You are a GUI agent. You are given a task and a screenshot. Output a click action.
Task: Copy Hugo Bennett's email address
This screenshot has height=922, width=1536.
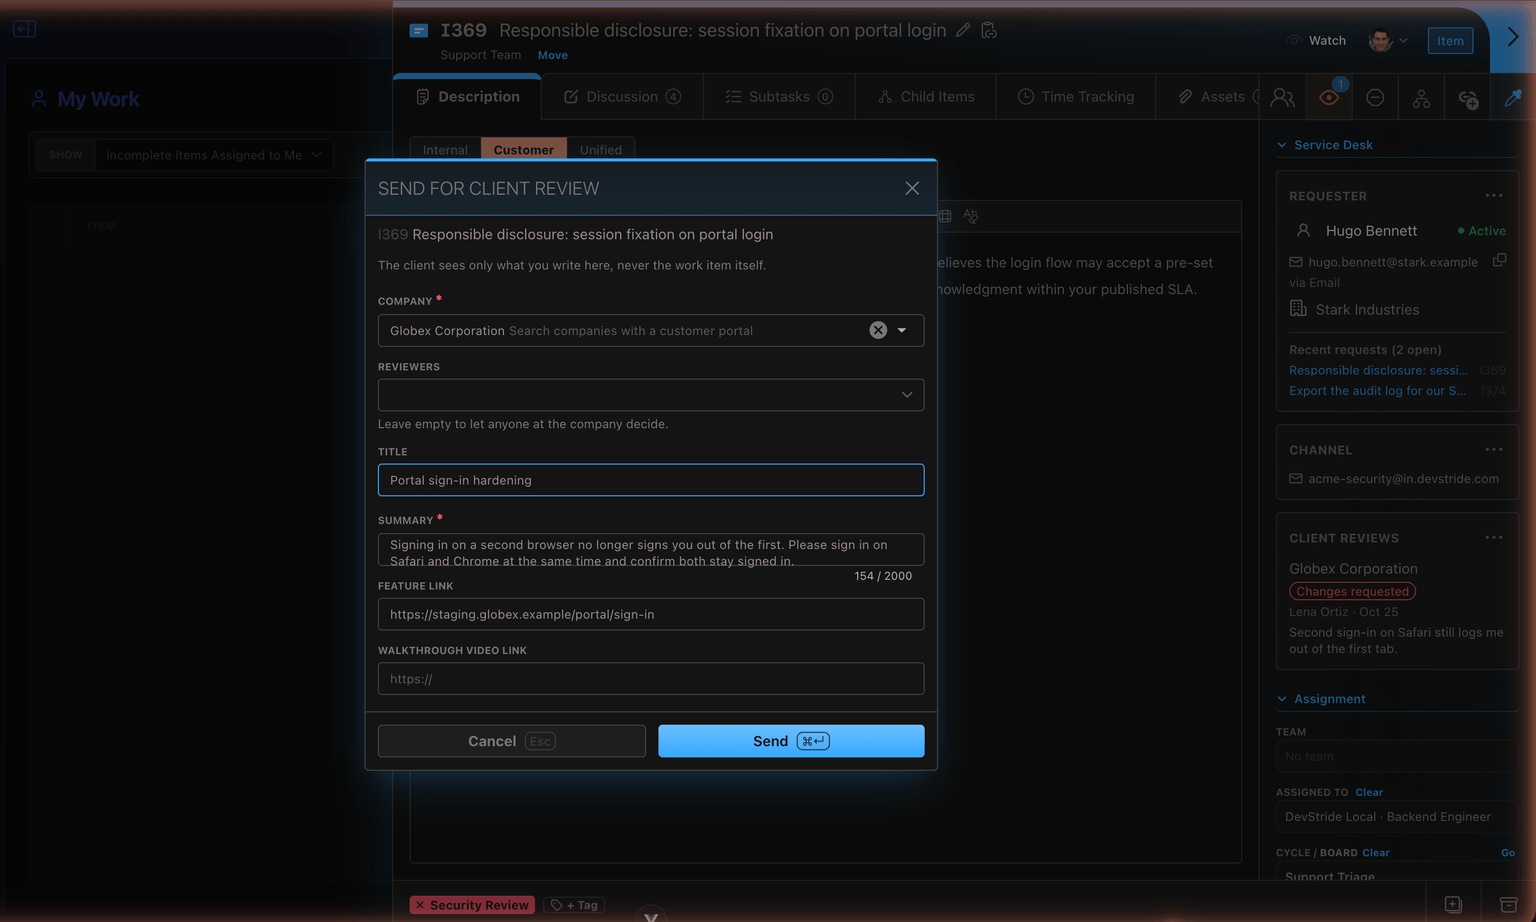tap(1499, 260)
